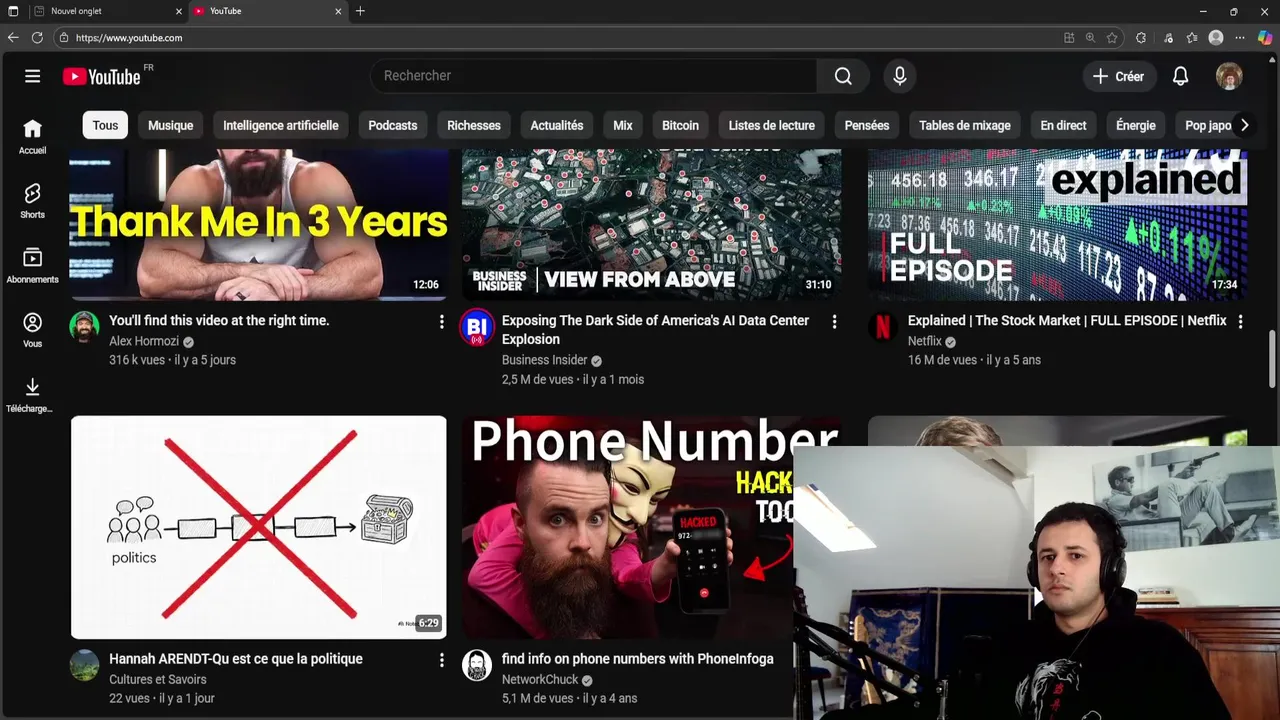
Task: Open Alex Hormozi channel name link
Action: [x=144, y=341]
